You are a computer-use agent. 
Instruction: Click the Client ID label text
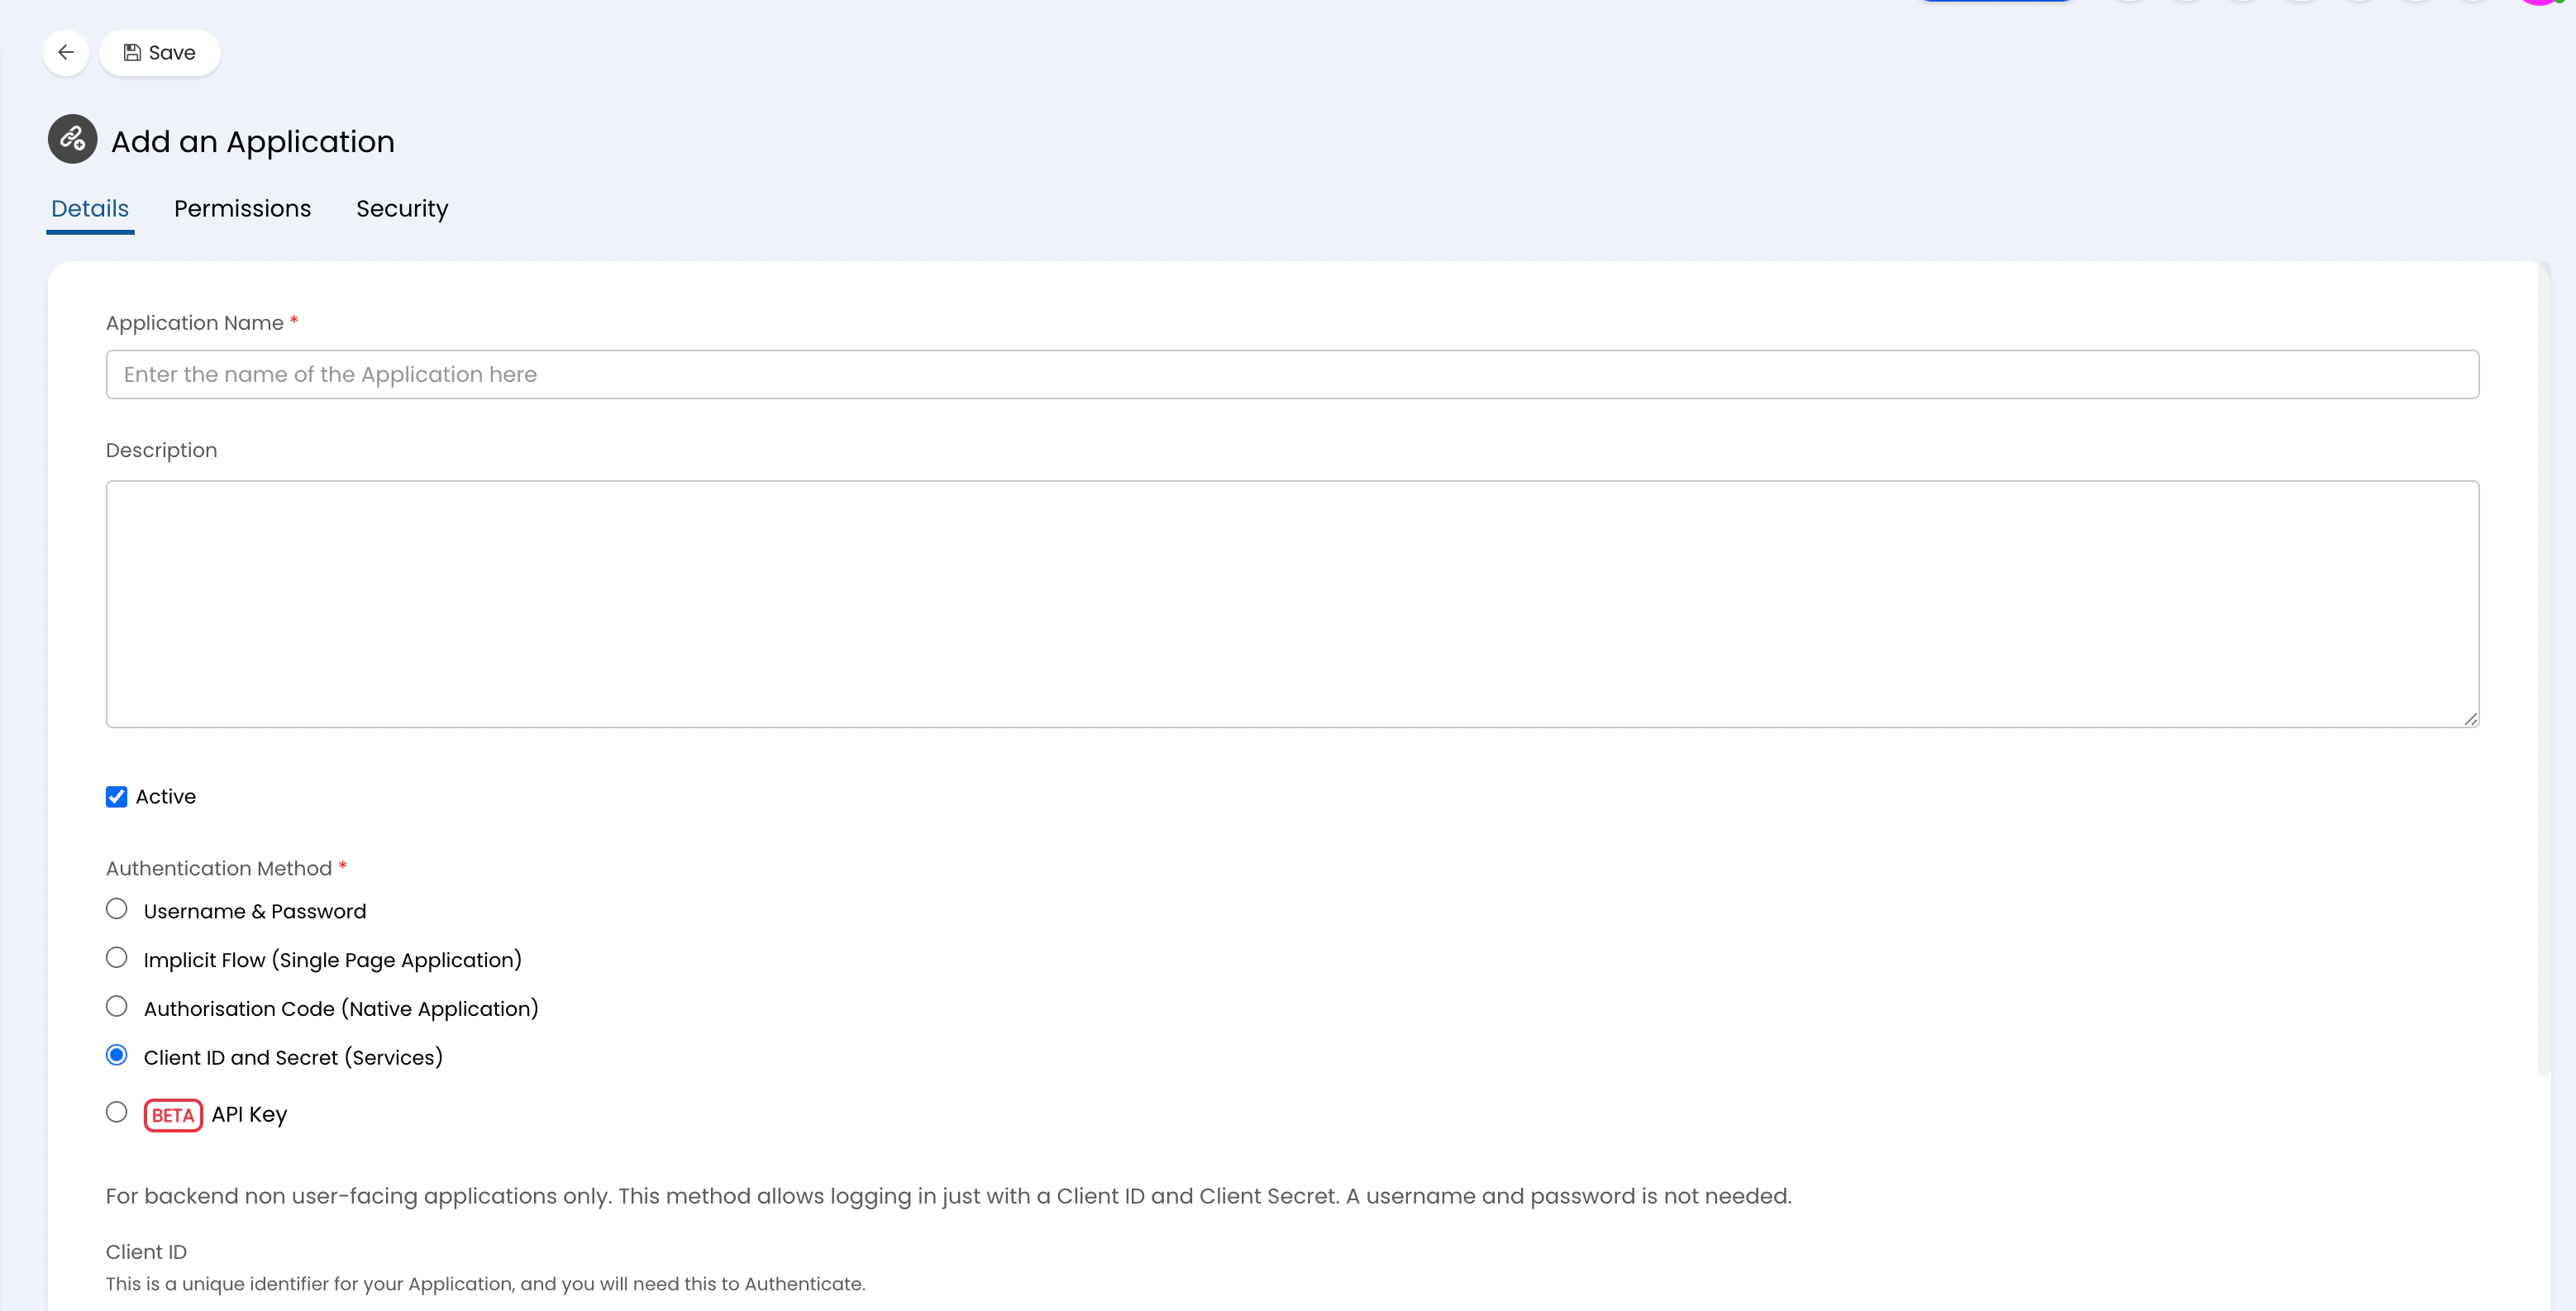[146, 1251]
